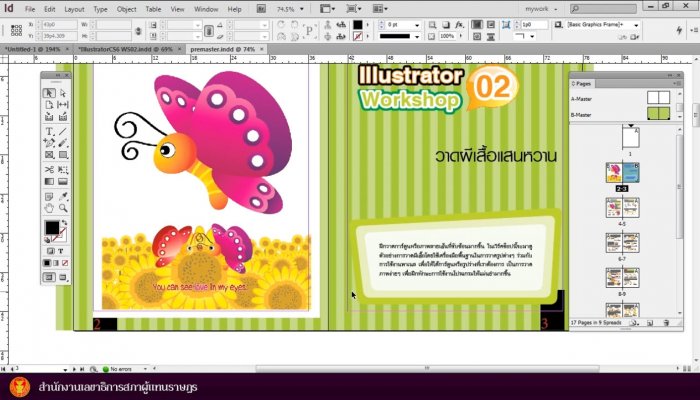Open the Object menu

[x=126, y=9]
